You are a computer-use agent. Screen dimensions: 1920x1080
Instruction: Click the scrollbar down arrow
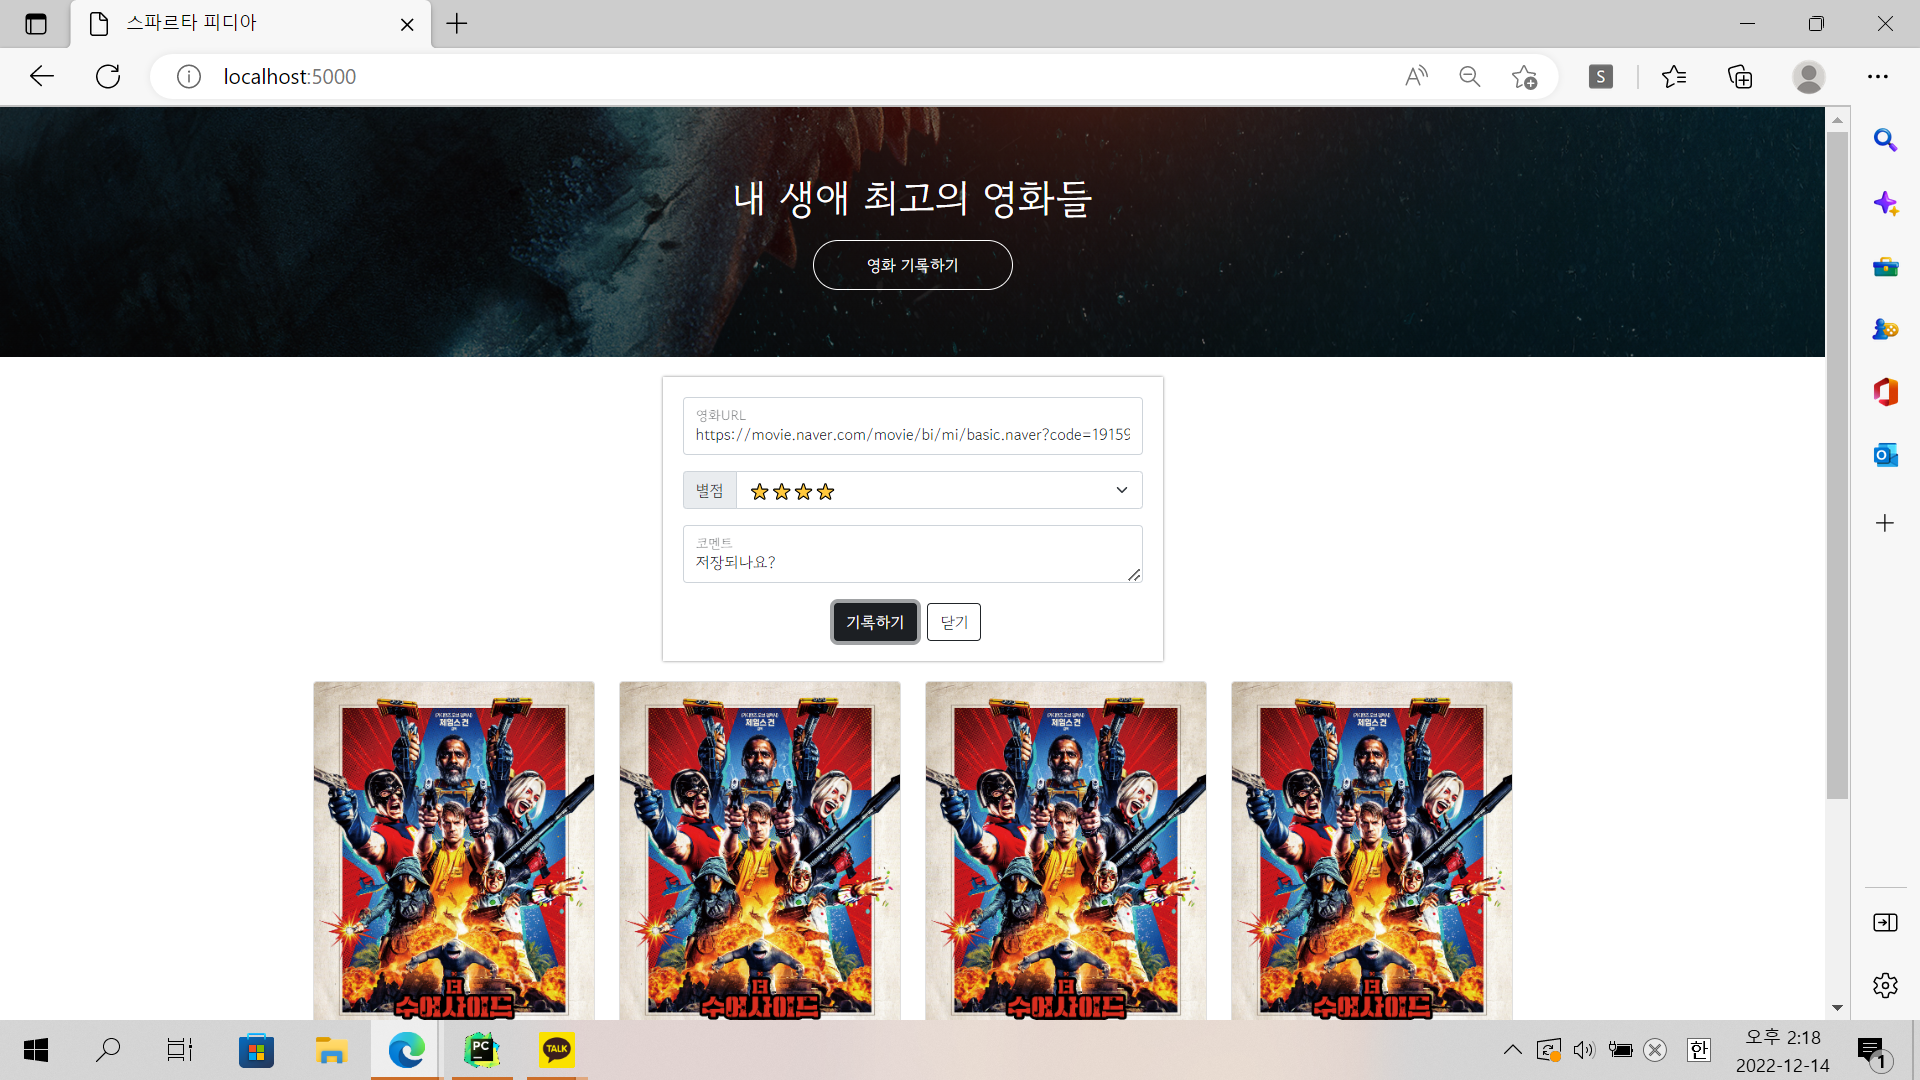pos(1837,1008)
